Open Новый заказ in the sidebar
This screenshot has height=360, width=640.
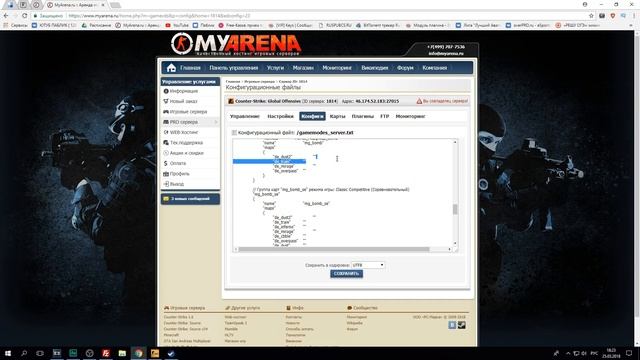click(183, 101)
